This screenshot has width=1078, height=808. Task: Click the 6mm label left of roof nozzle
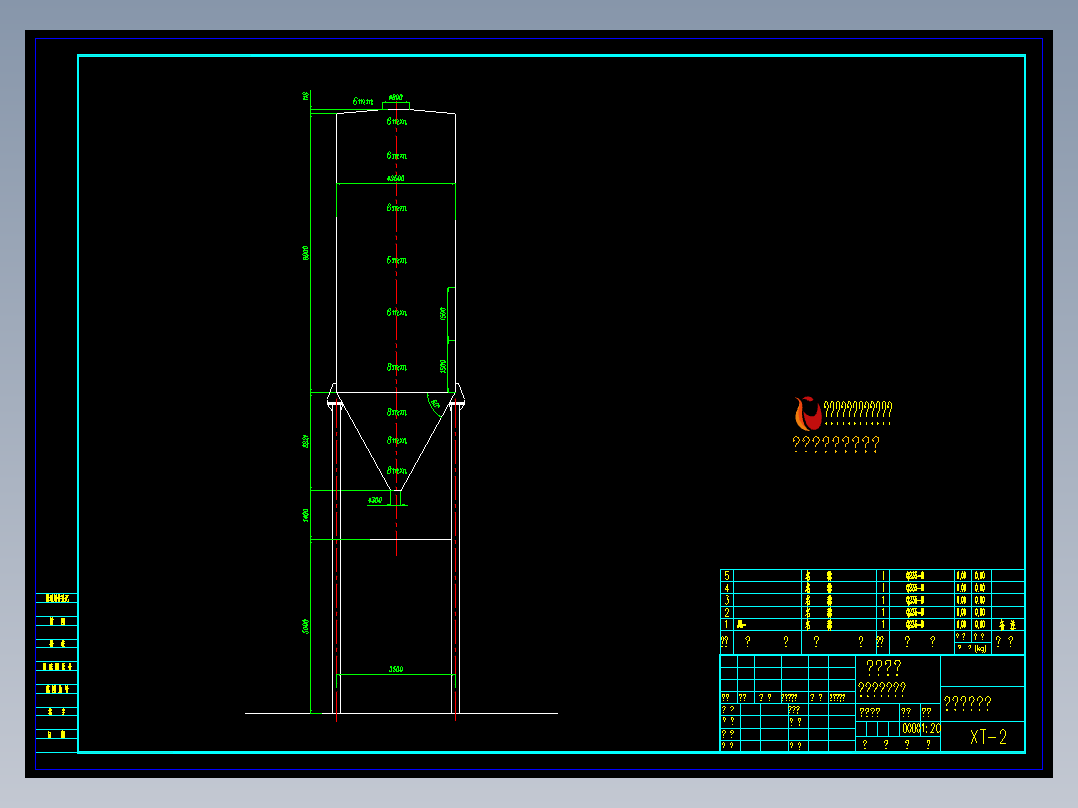[x=363, y=102]
